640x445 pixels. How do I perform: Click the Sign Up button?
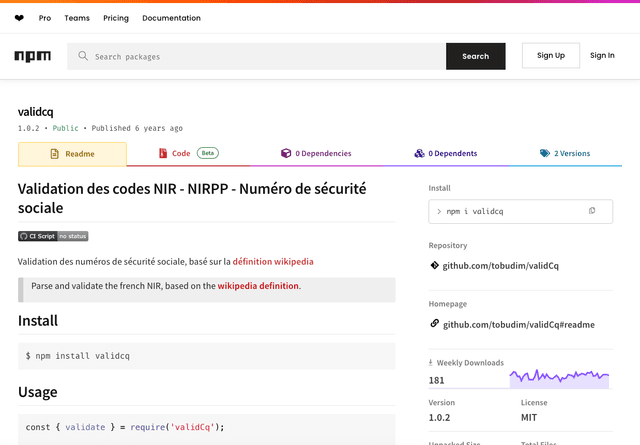(550, 56)
